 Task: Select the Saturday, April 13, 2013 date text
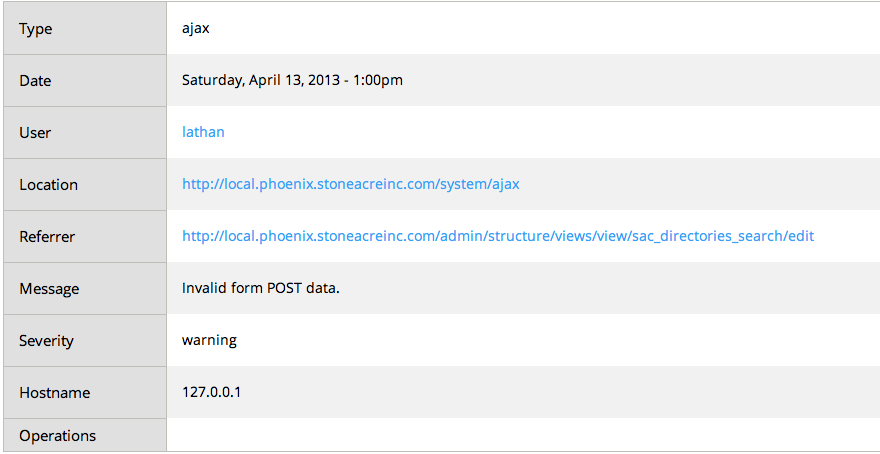pyautogui.click(x=260, y=81)
